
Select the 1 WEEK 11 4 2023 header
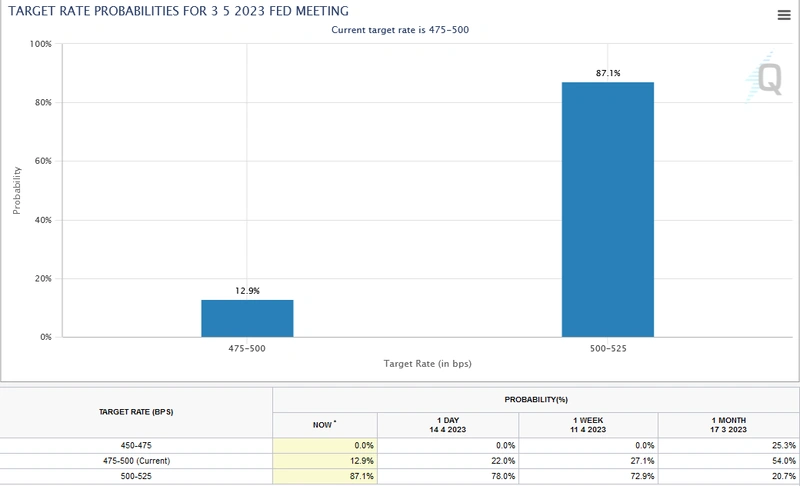588,424
